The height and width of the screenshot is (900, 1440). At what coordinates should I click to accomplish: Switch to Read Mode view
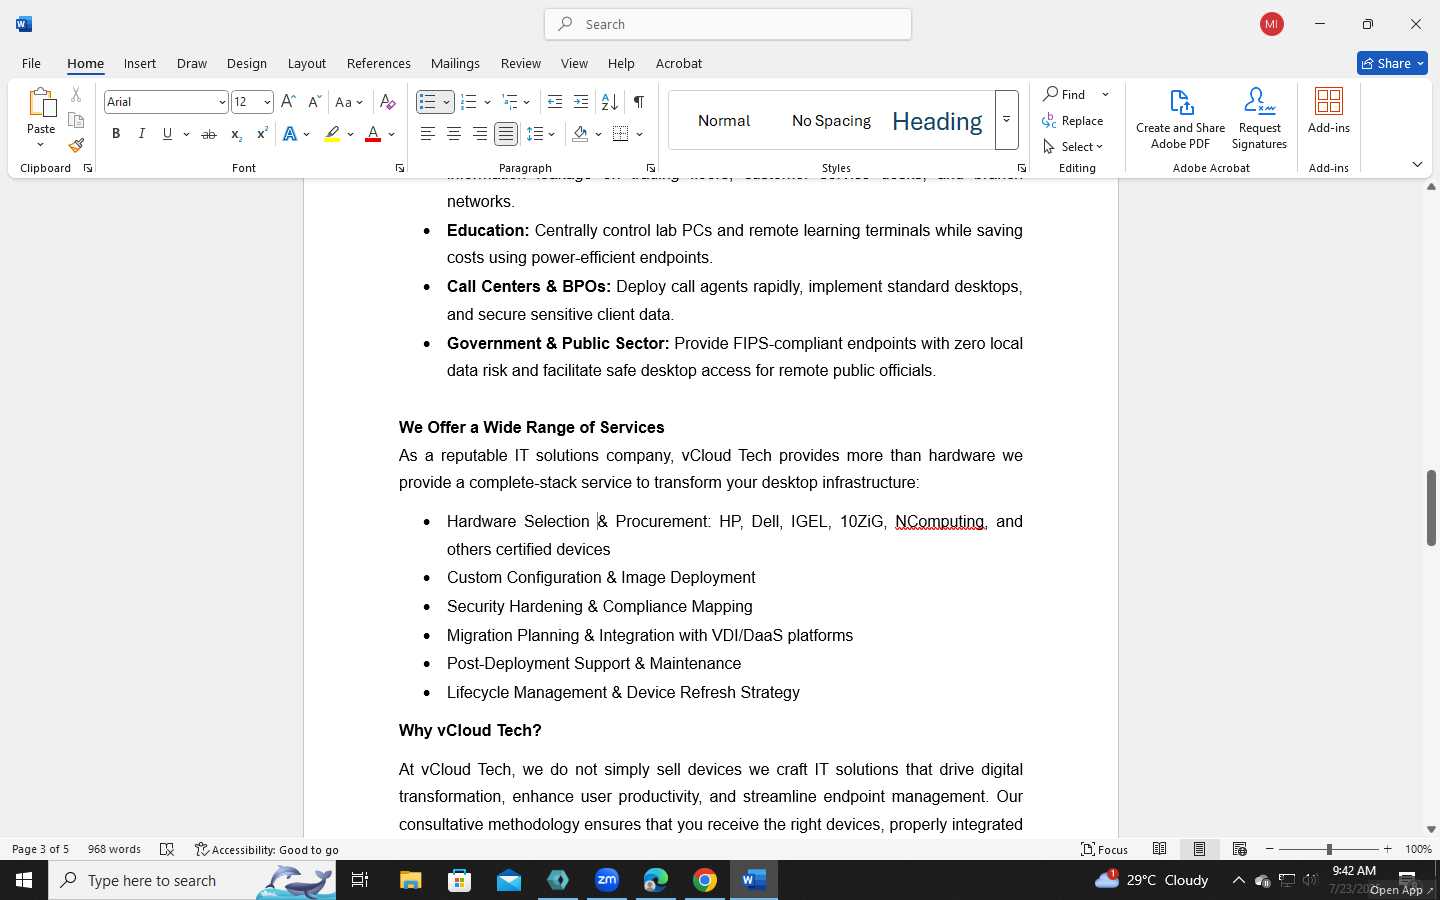click(1159, 849)
